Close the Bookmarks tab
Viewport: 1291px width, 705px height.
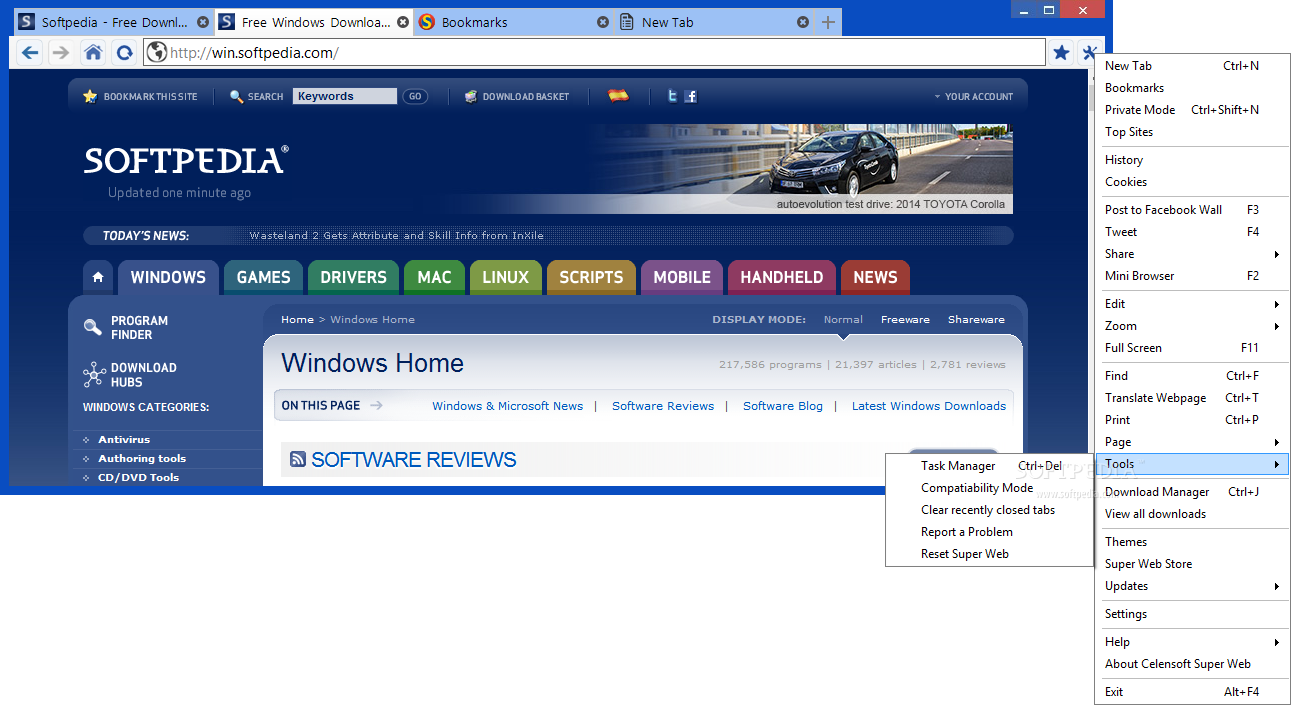(x=603, y=22)
